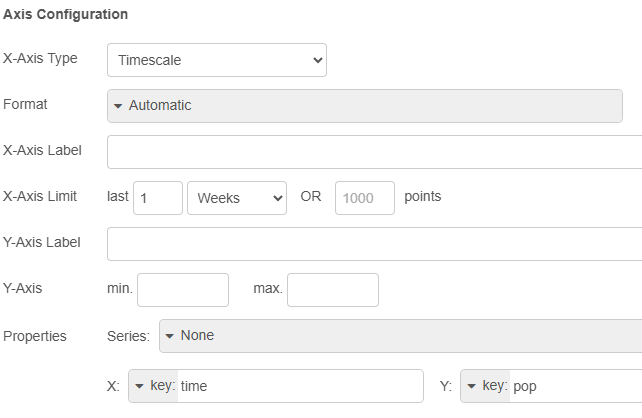Click the X property field containing time
Screen dimensions: 642x418
[x=299, y=386]
